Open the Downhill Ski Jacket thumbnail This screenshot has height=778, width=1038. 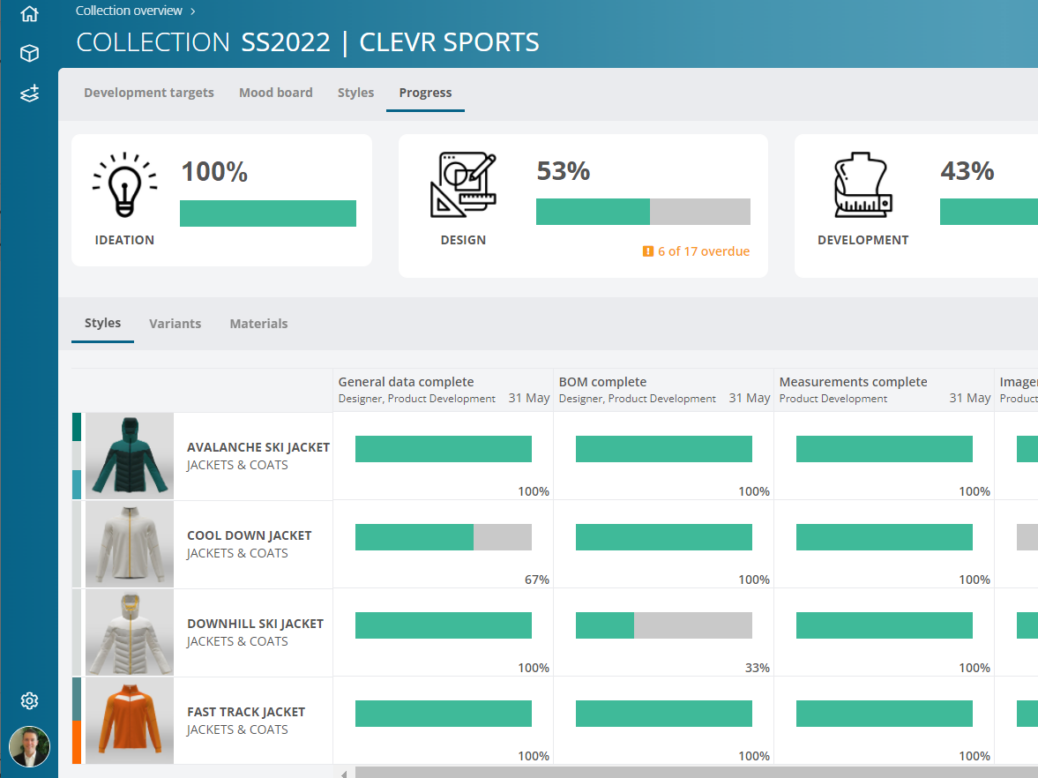point(130,632)
